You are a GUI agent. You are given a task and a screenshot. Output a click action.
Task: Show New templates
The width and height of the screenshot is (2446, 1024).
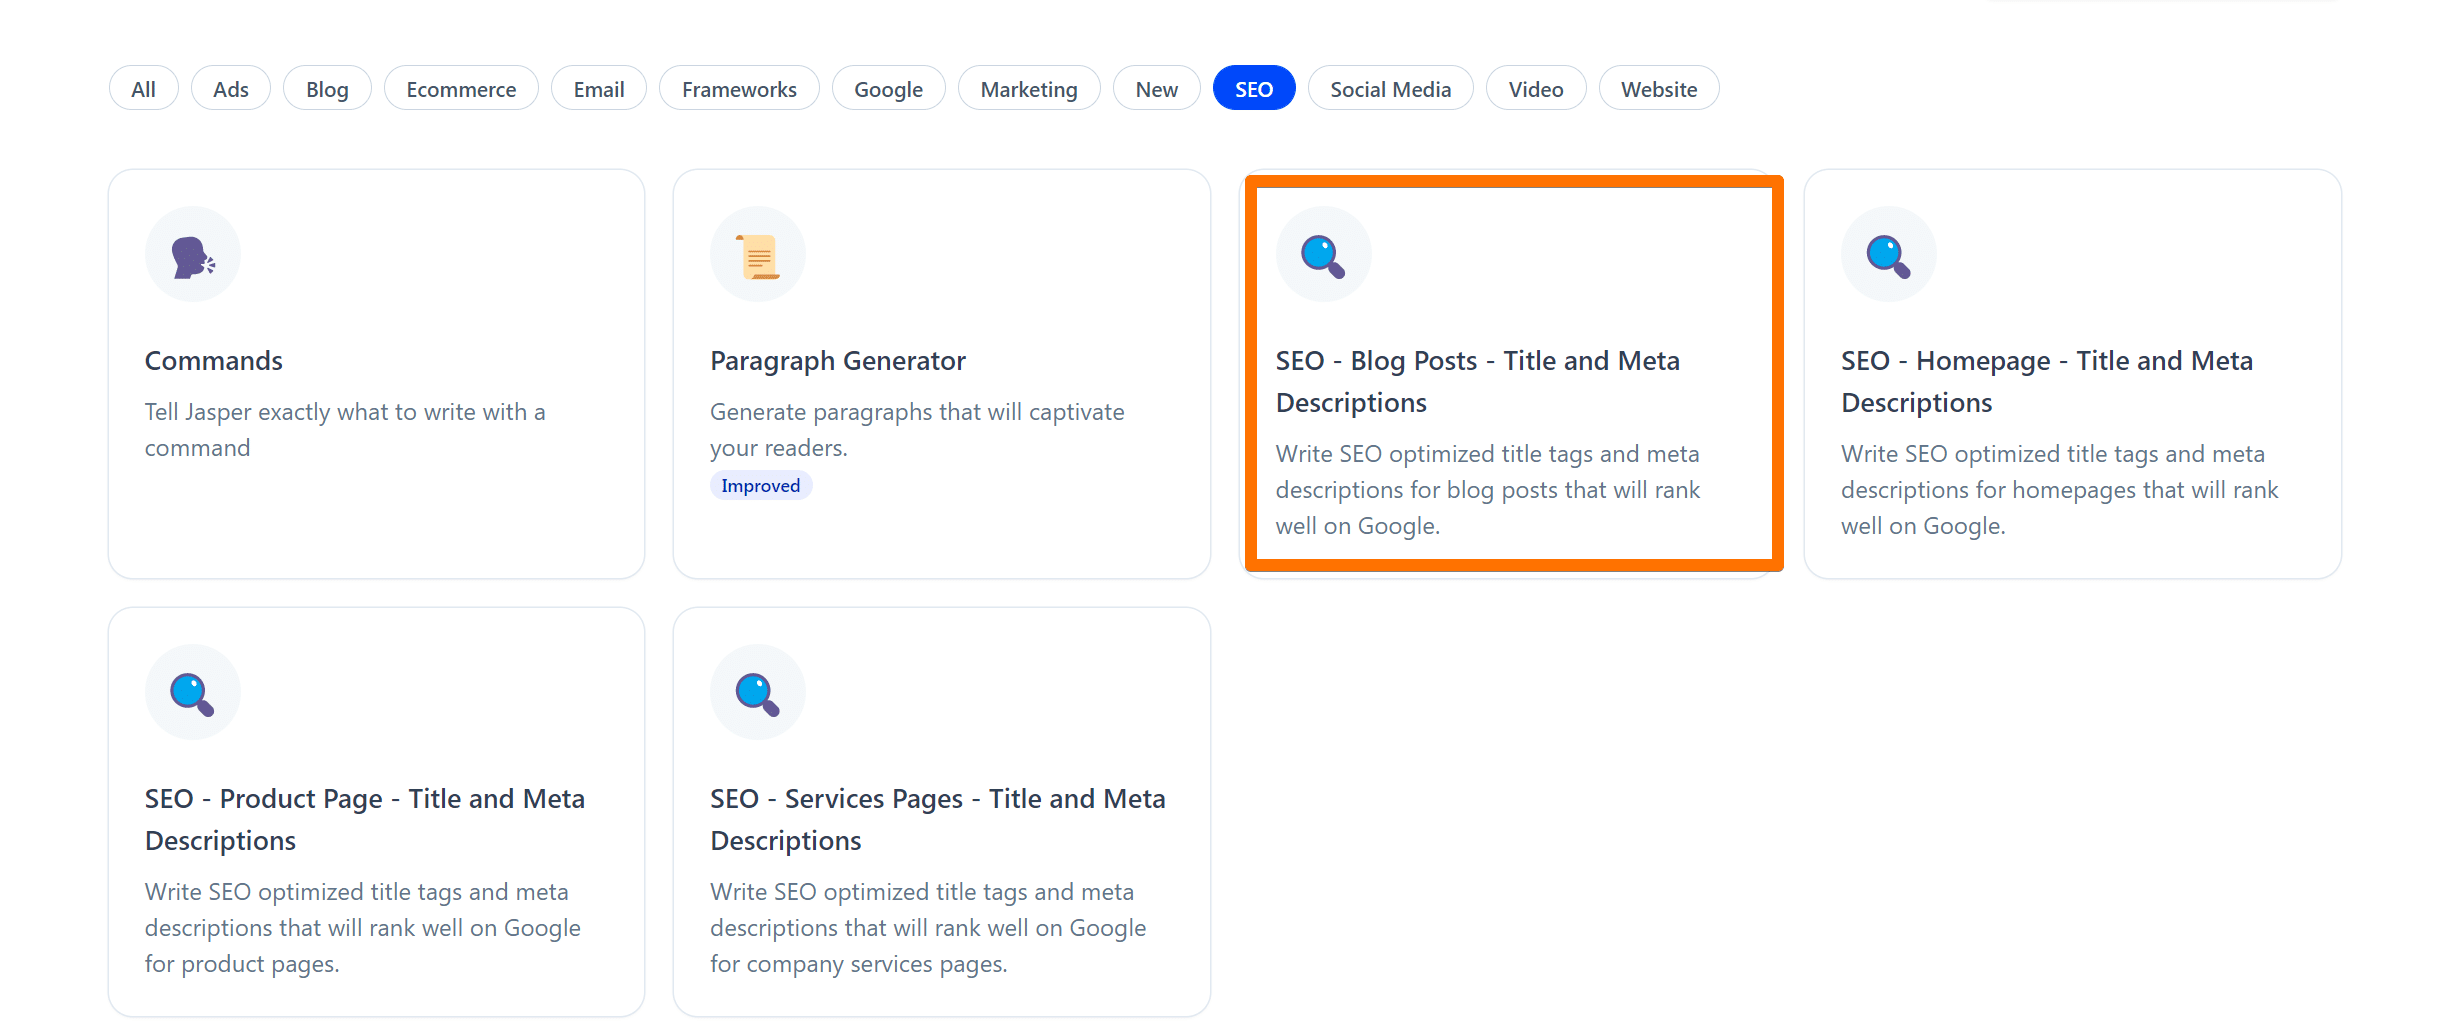coord(1157,89)
